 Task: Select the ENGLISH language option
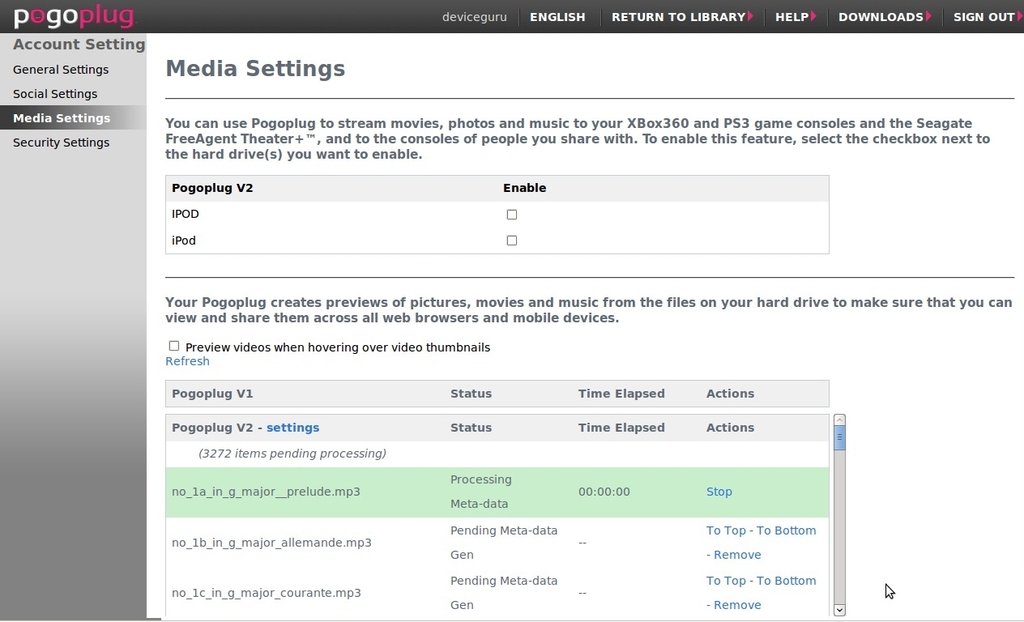(x=558, y=17)
